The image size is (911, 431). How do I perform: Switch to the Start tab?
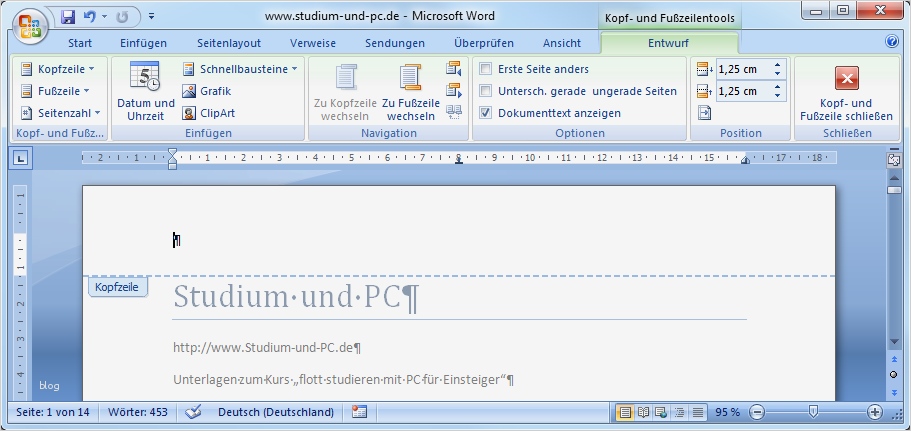pos(80,43)
